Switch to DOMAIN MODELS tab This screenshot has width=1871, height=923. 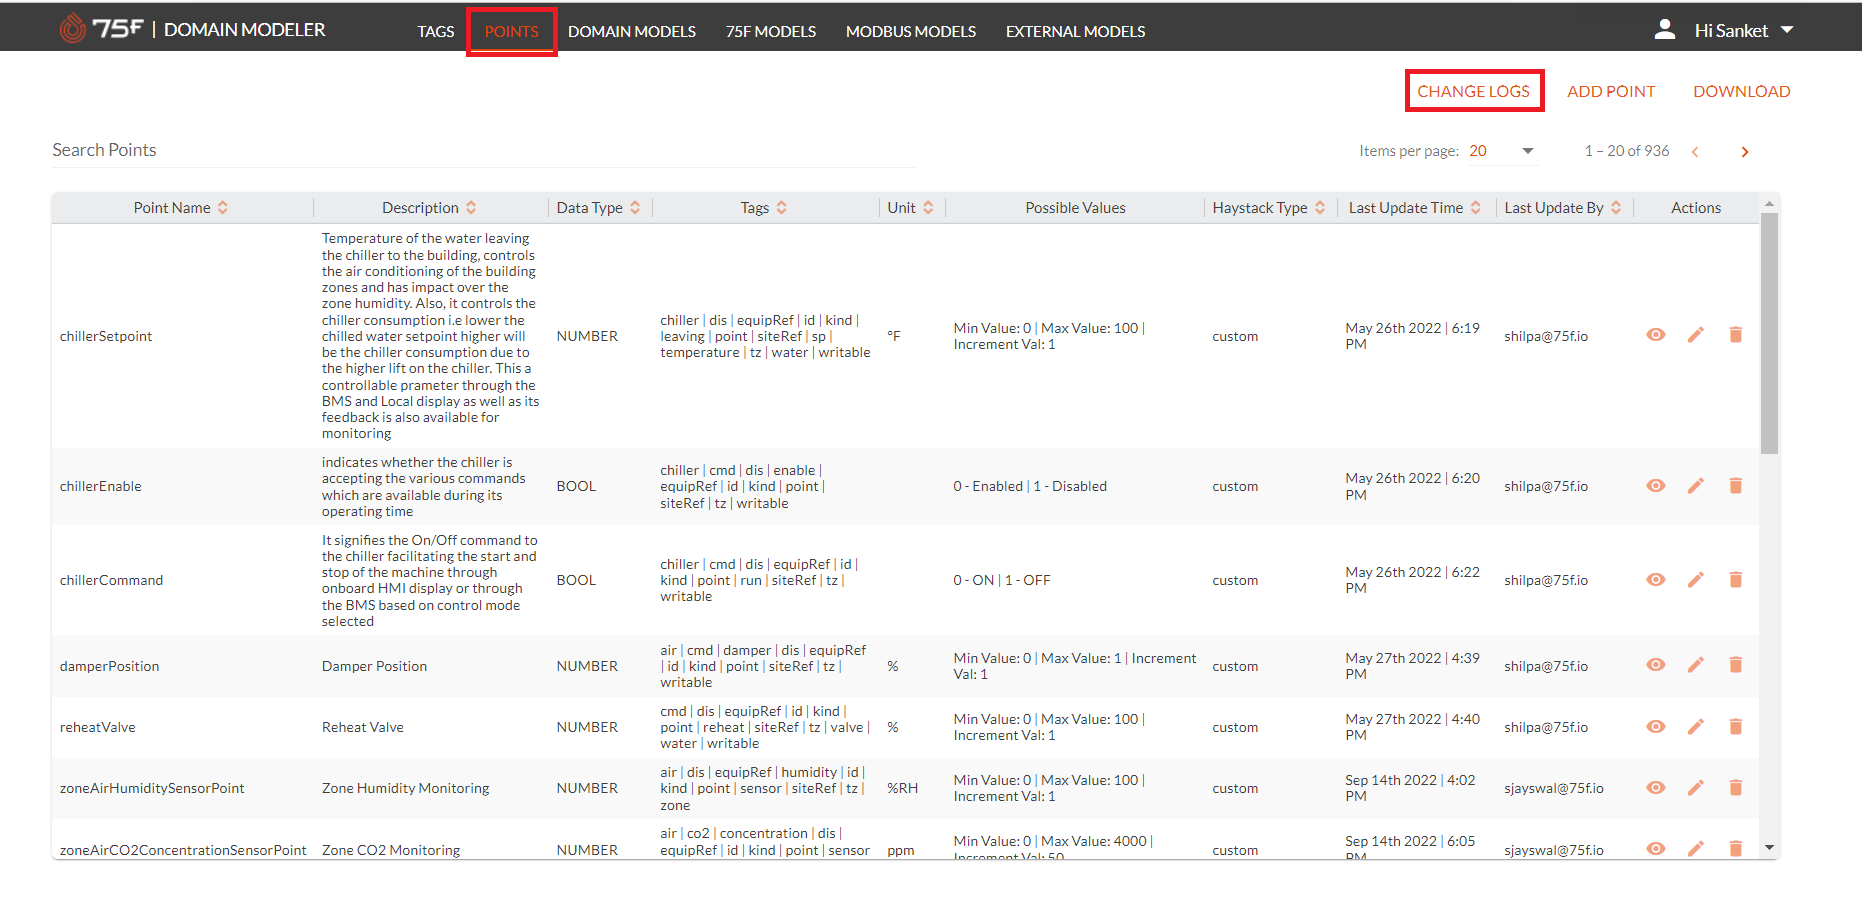[632, 31]
